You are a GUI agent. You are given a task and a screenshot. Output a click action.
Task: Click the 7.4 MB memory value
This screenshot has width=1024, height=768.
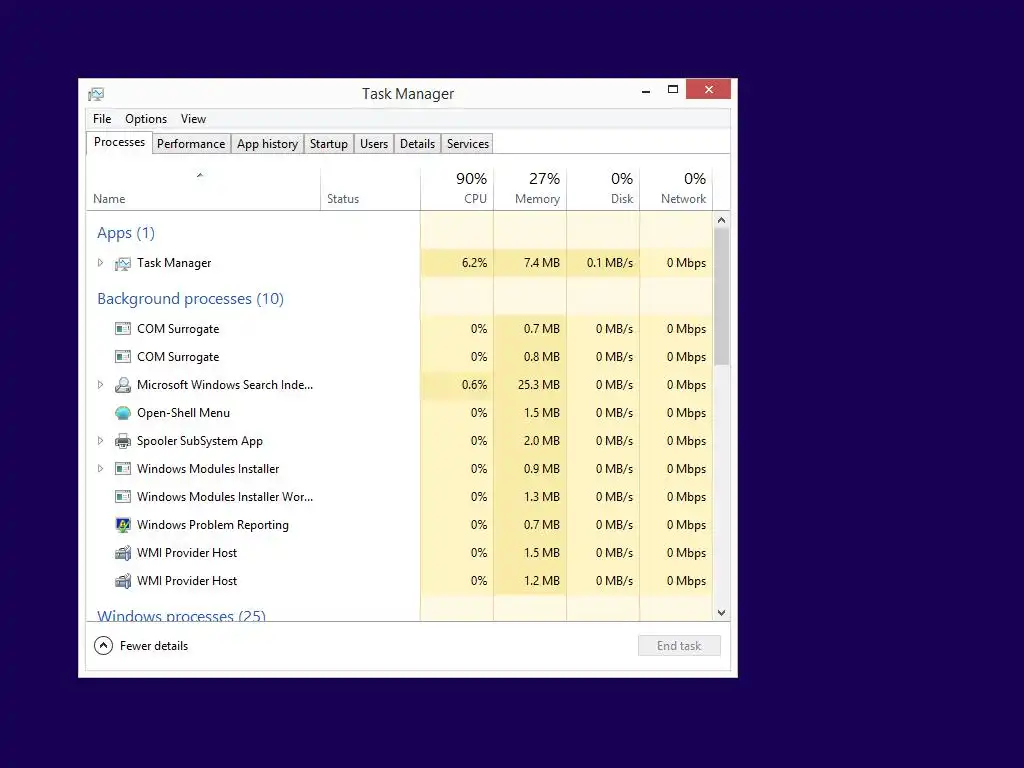click(x=541, y=263)
